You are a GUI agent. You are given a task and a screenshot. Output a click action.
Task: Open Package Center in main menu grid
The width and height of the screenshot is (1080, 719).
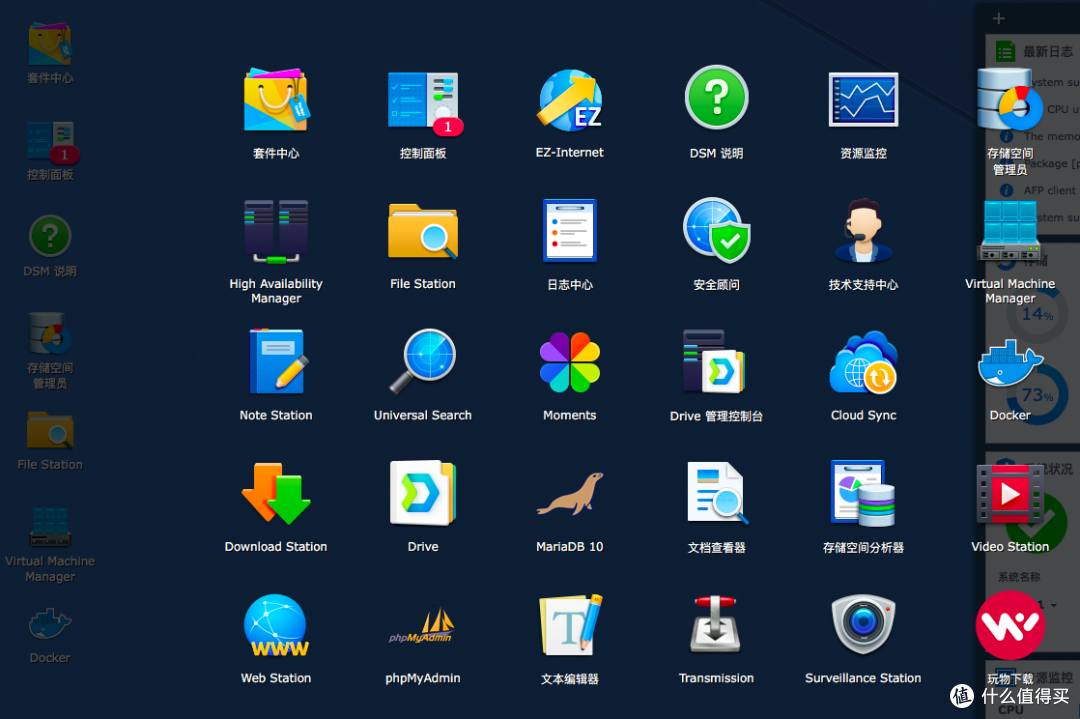point(276,101)
